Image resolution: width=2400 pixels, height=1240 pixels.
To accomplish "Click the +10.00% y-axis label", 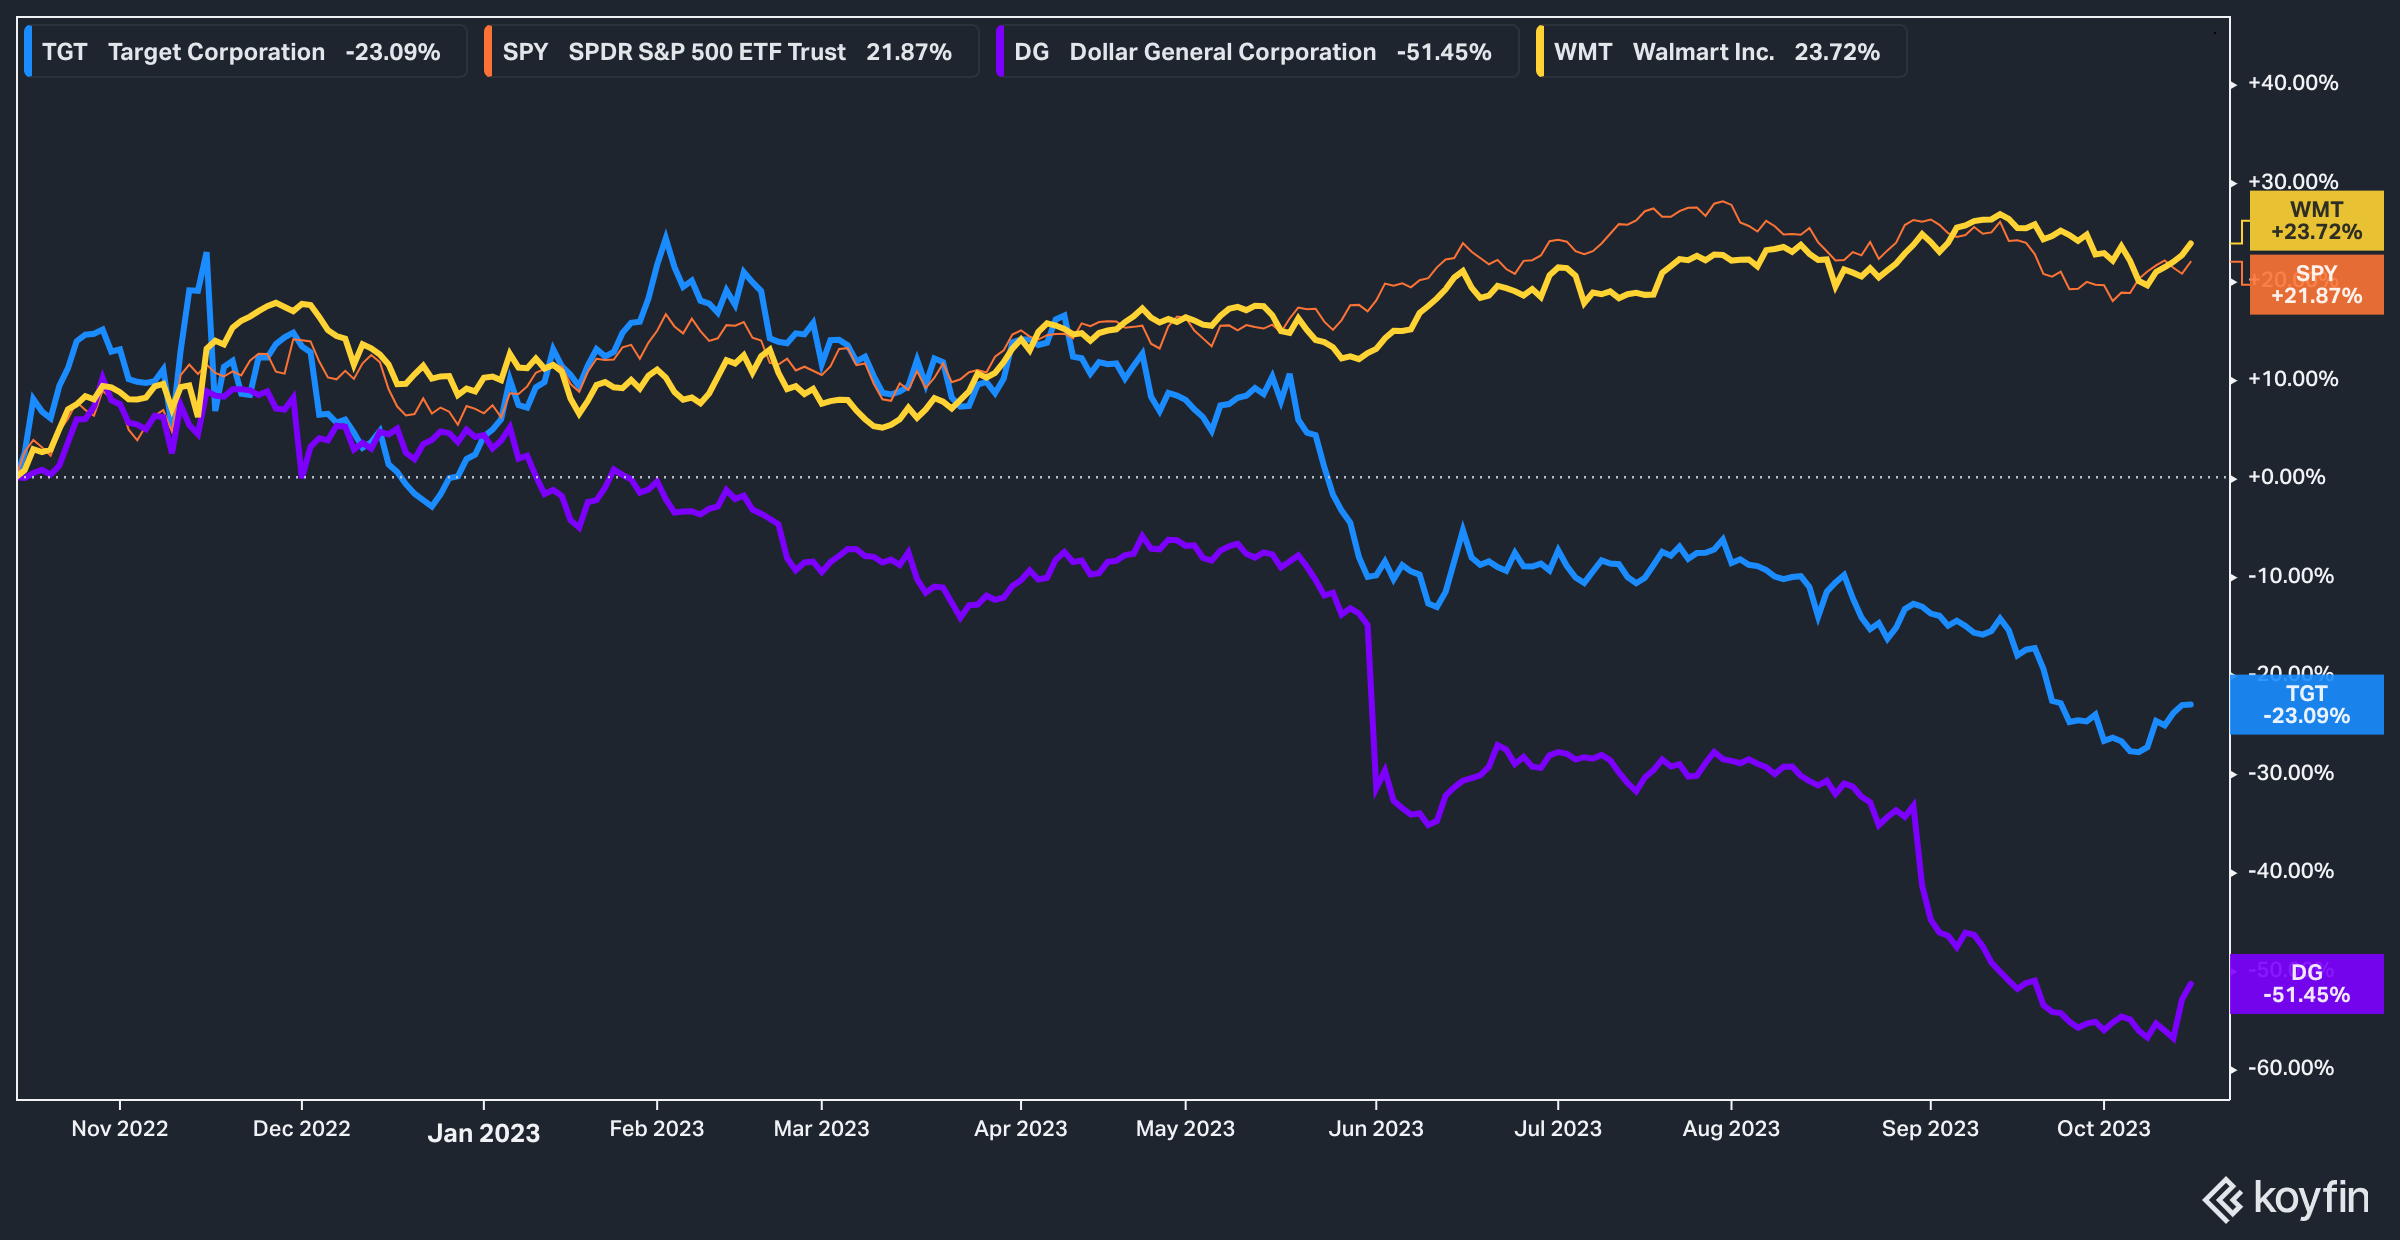I will 2293,379.
